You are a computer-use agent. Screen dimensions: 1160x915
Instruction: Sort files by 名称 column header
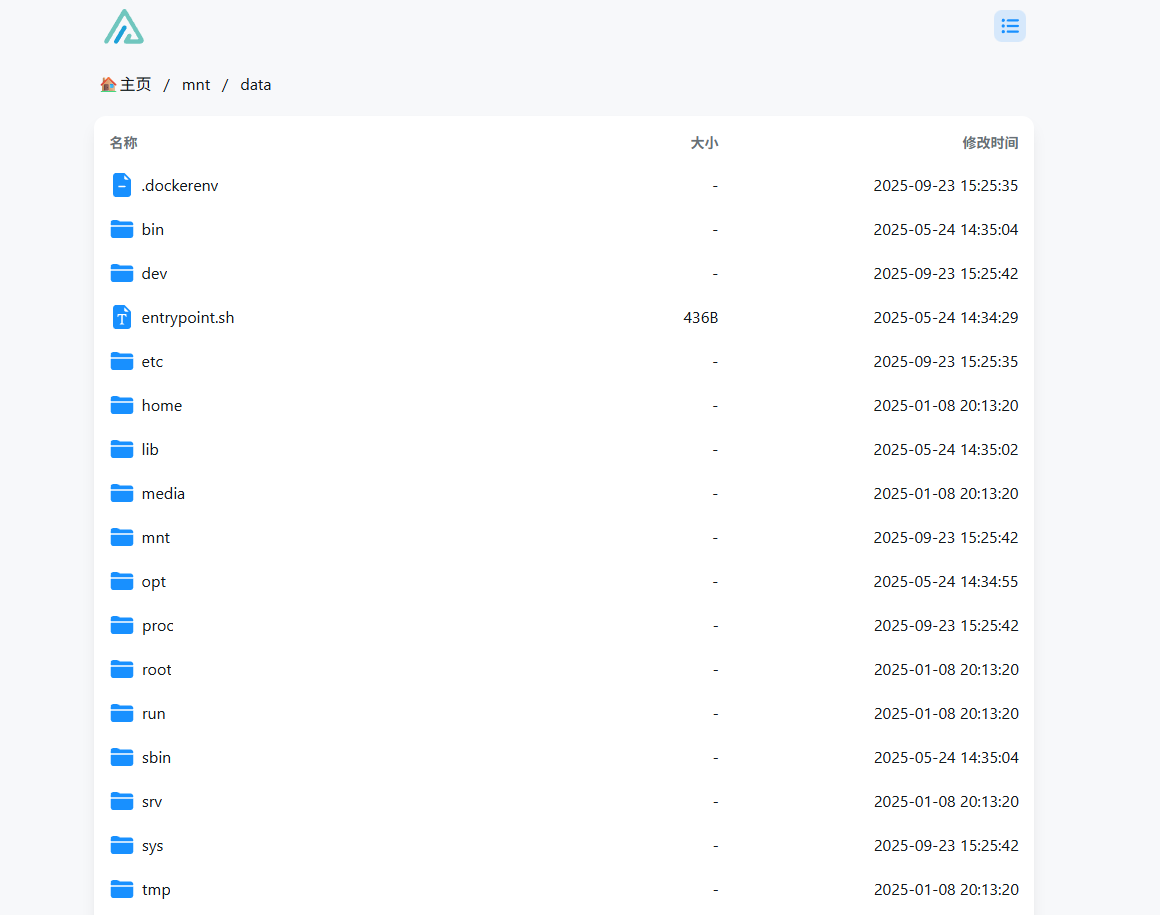(x=124, y=143)
